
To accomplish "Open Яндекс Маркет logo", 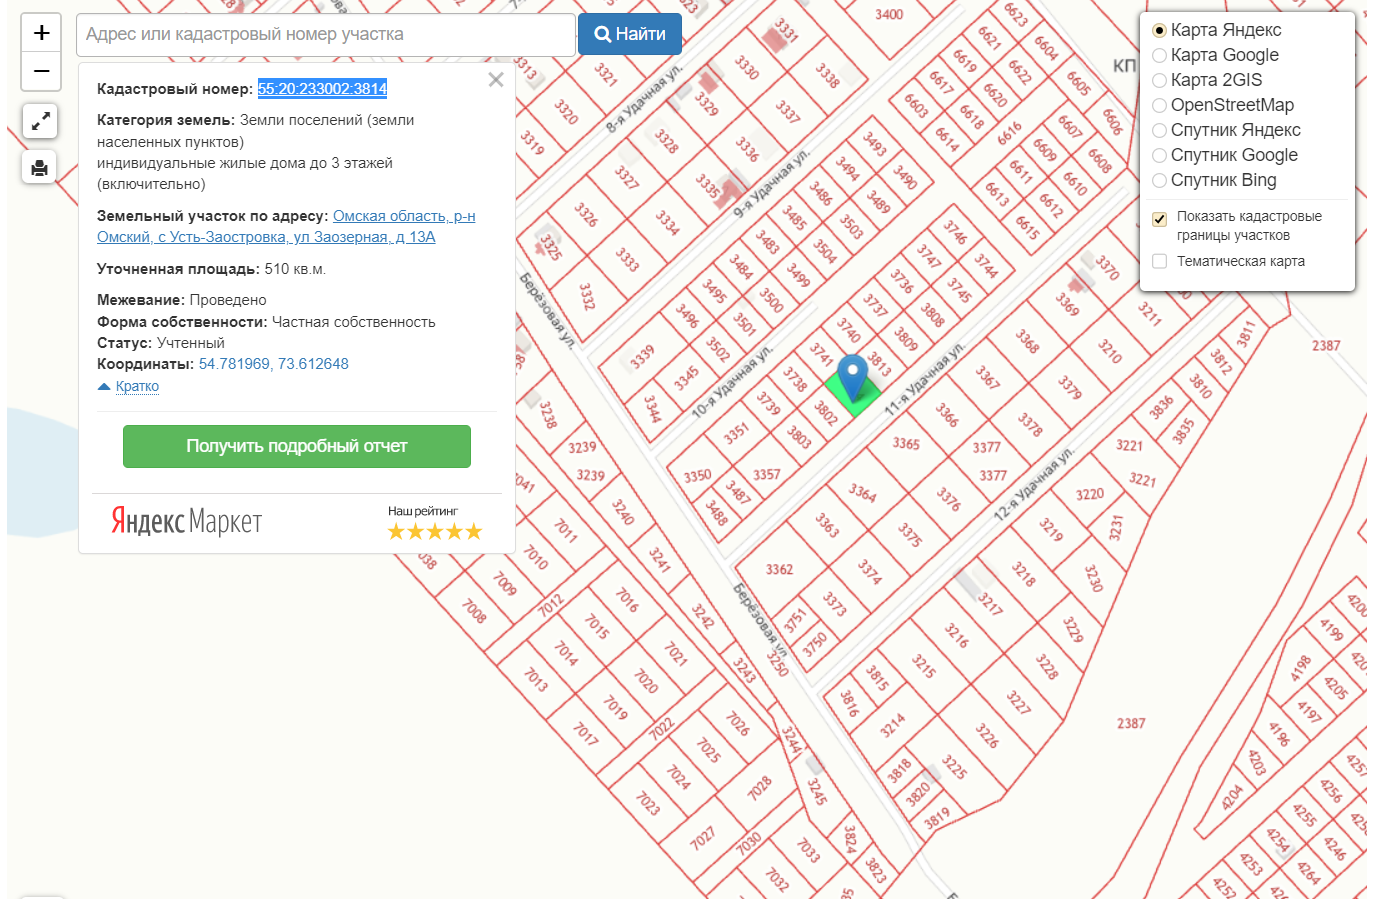I will pos(187,521).
